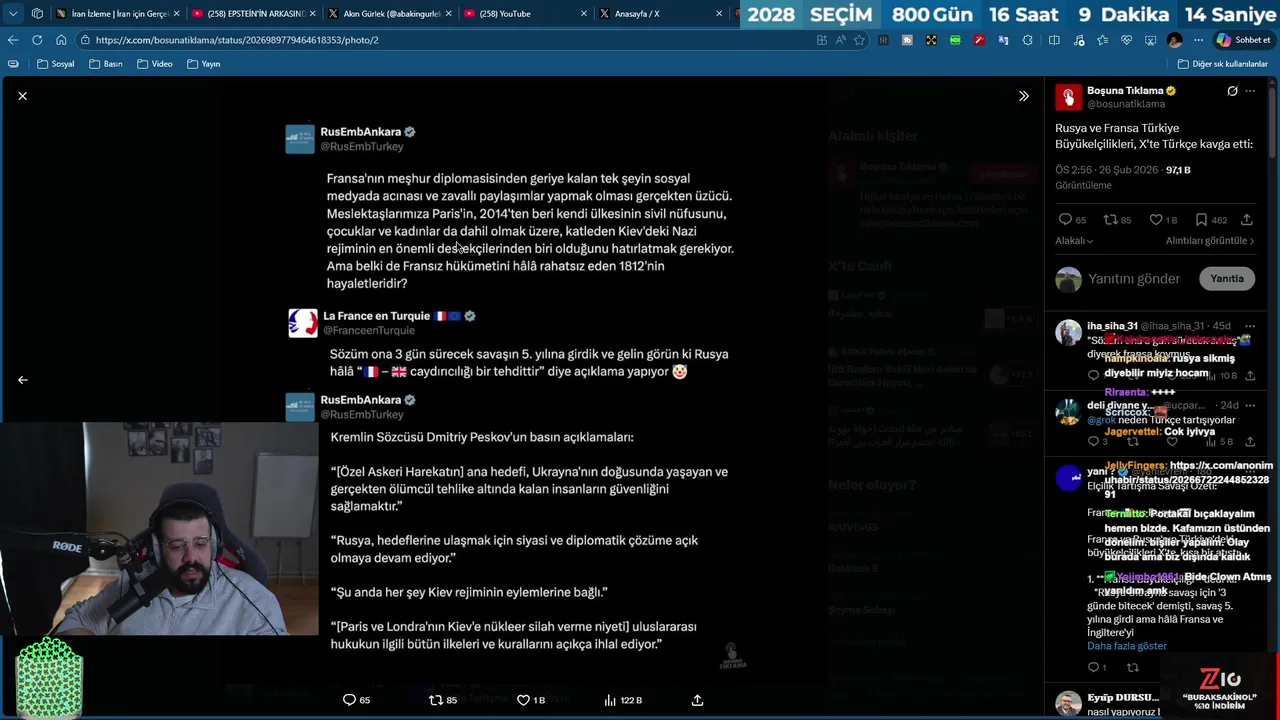Screen dimensions: 1280x720
Task: Collapse the side panel with the double chevron
Action: click(1023, 96)
